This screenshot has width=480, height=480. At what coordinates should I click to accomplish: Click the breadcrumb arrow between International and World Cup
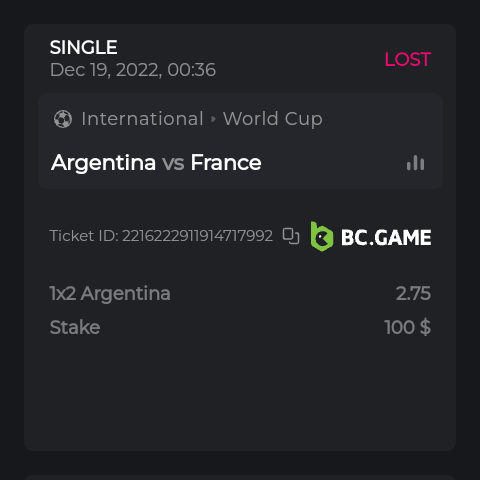tap(213, 119)
